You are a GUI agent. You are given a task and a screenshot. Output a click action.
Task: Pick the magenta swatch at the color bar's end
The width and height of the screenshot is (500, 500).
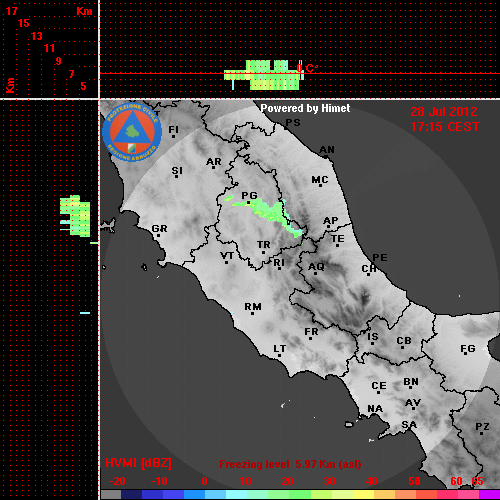point(489,494)
